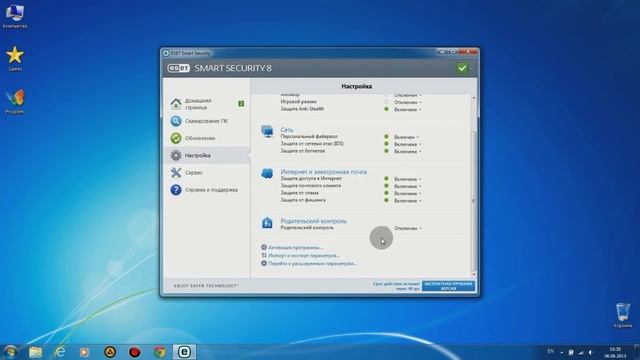Click the magnifier icon for computer scan
Image resolution: width=640 pixels, height=360 pixels.
[x=176, y=121]
